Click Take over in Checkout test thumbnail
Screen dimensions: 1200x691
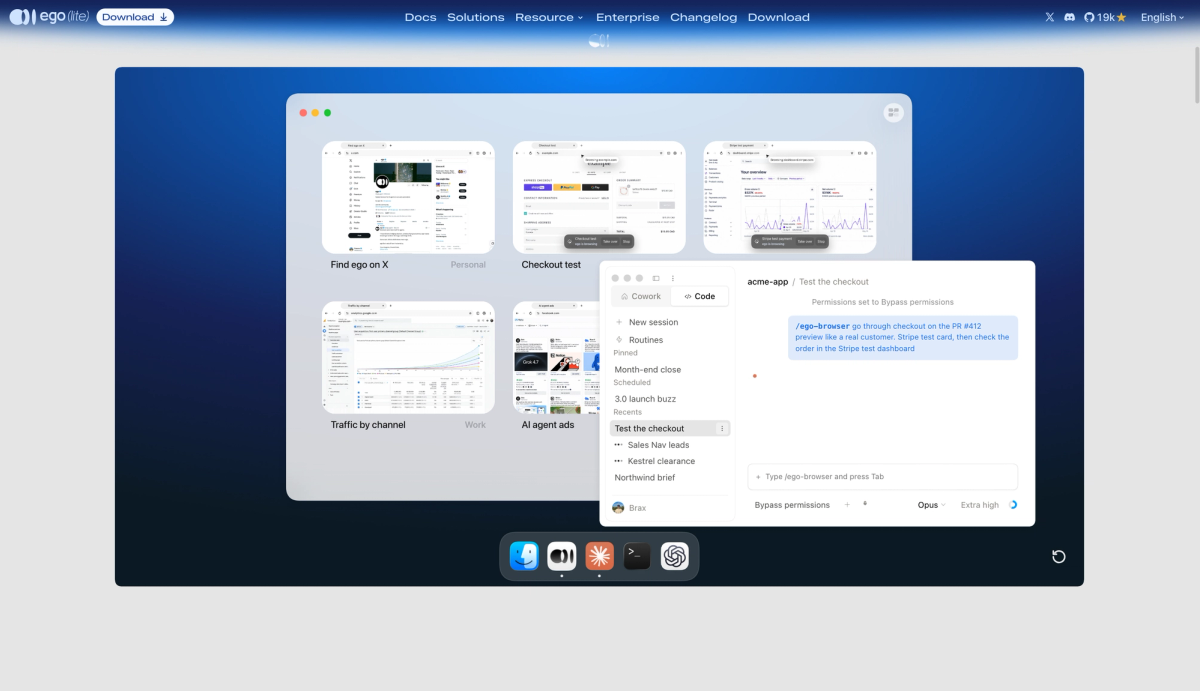(x=609, y=241)
